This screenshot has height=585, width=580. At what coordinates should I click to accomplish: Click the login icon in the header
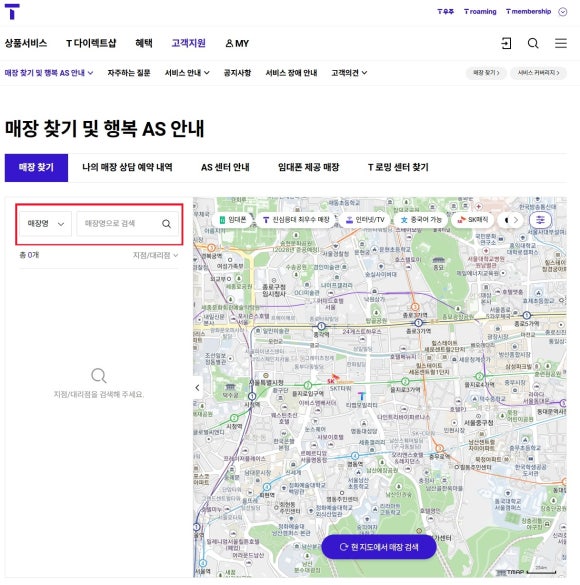pos(506,43)
